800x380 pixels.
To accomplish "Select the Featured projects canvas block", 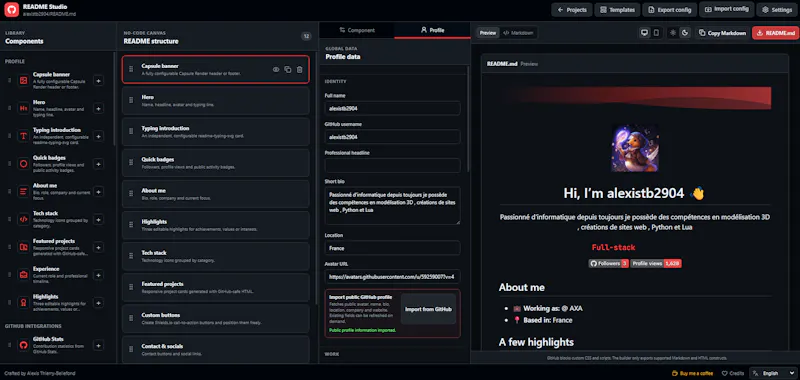I will click(215, 287).
